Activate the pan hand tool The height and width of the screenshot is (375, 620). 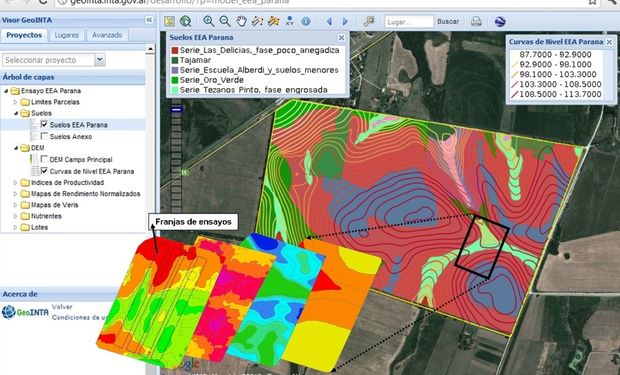(241, 21)
